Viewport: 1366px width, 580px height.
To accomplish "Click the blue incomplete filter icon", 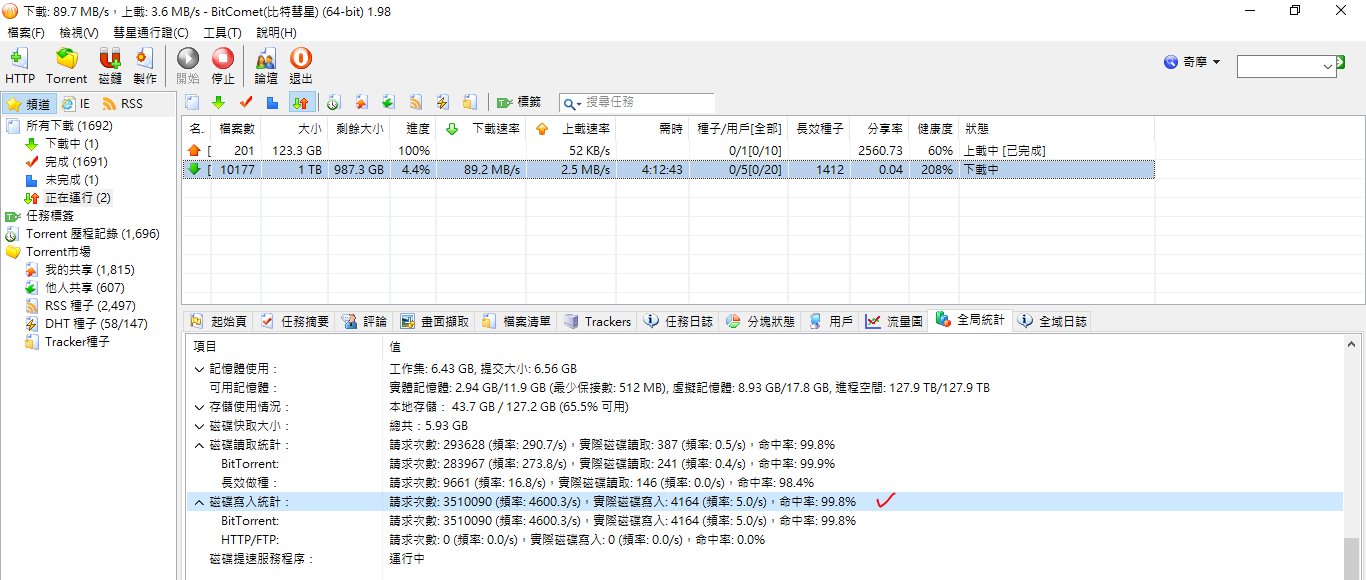I will [272, 102].
